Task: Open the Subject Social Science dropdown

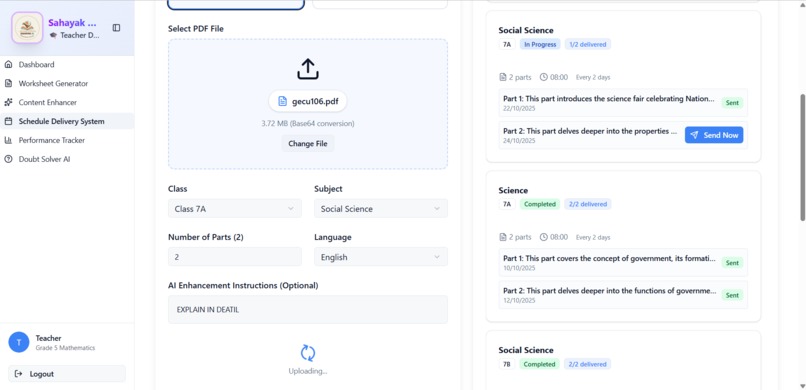Action: (x=381, y=209)
